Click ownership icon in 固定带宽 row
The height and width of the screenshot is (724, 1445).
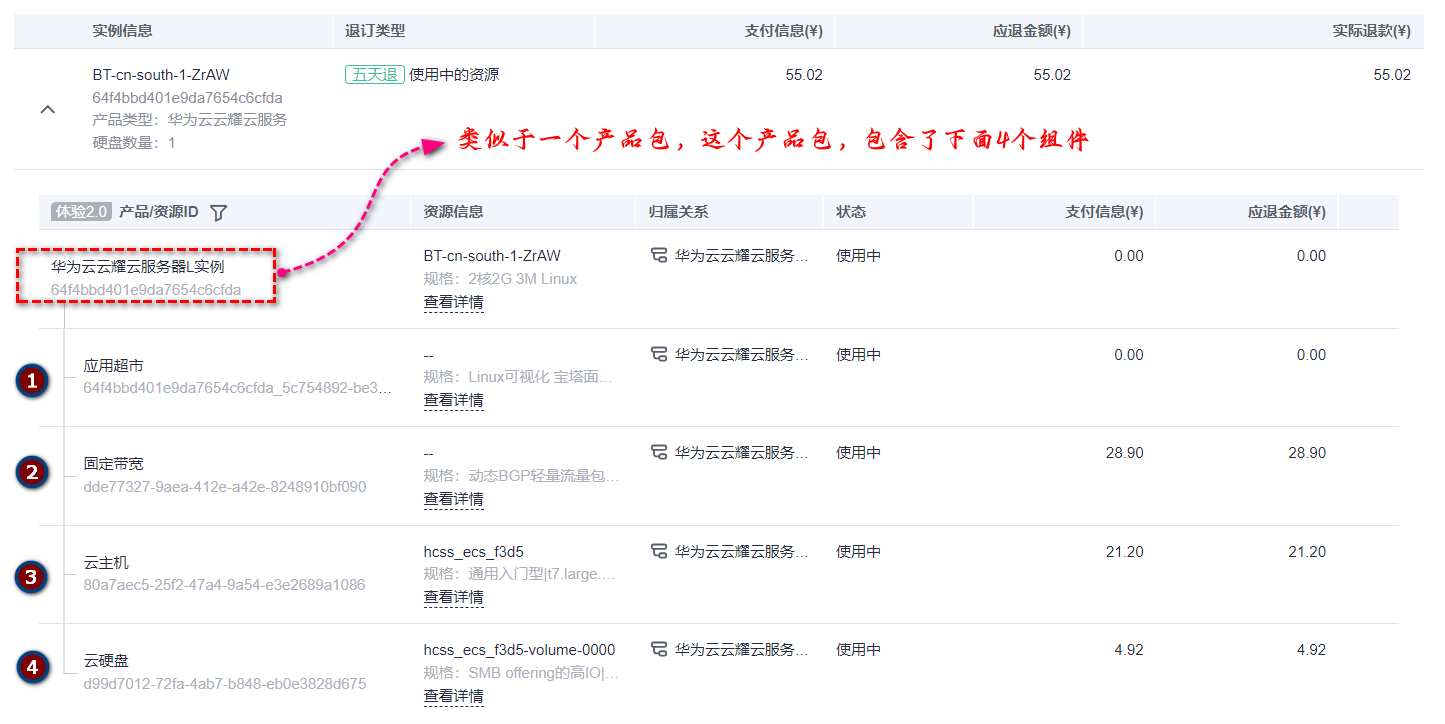coord(658,452)
